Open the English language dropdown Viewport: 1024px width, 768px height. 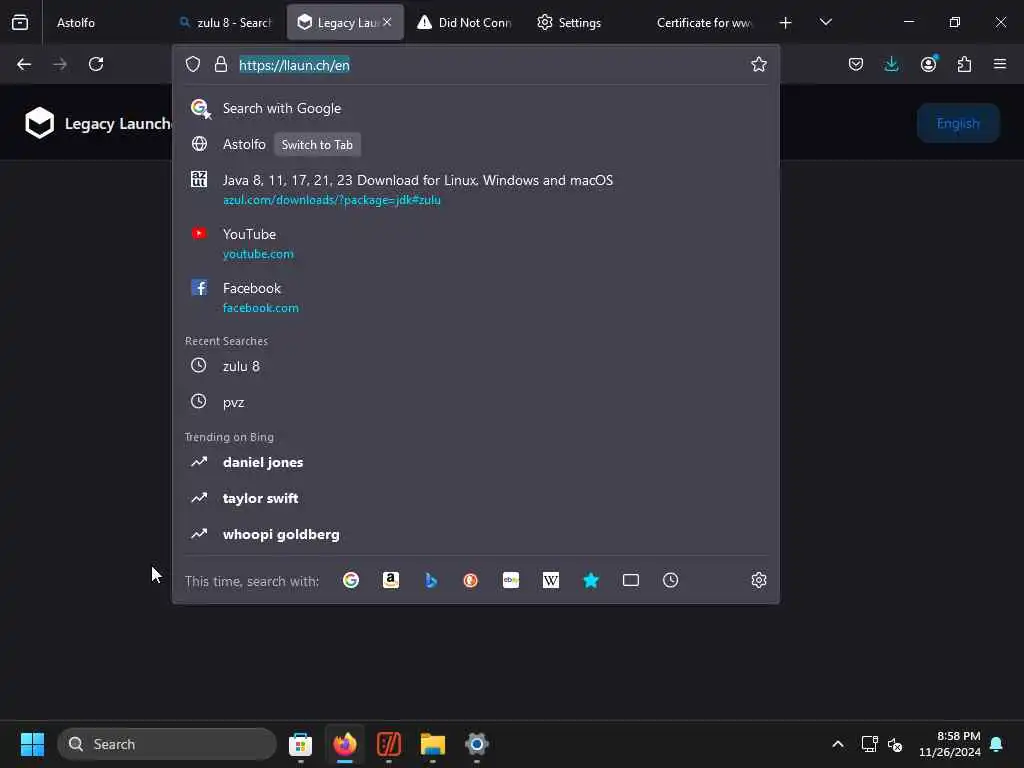pos(957,123)
